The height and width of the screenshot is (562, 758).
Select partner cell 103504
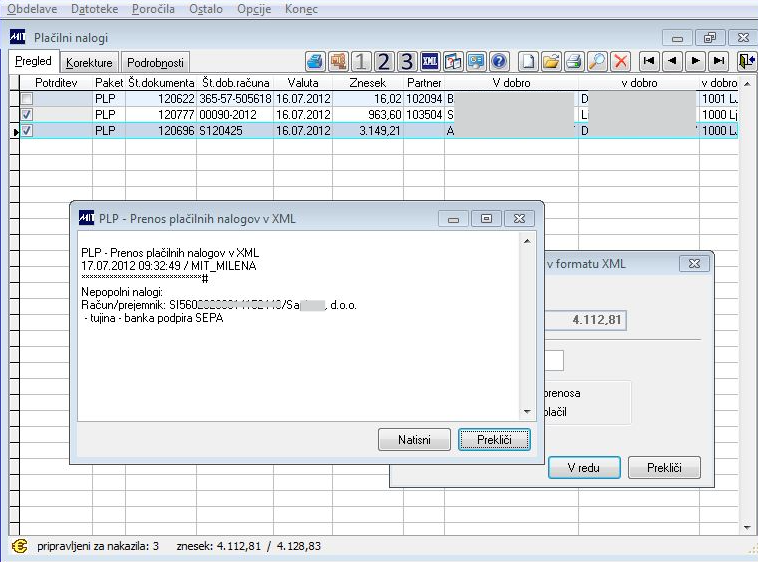click(x=424, y=115)
